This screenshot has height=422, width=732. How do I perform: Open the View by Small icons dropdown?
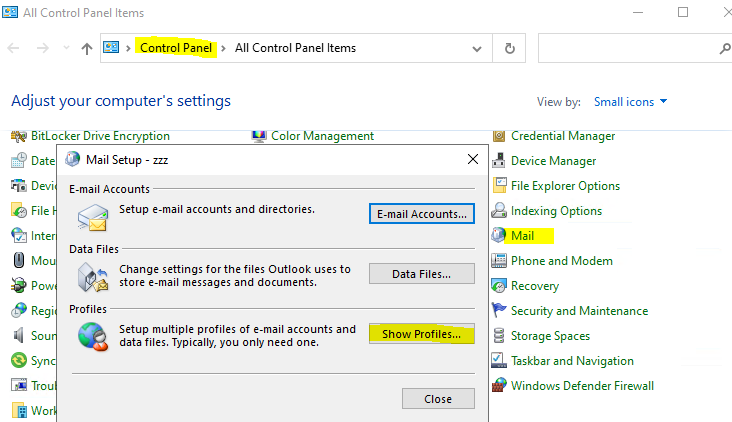click(x=630, y=102)
